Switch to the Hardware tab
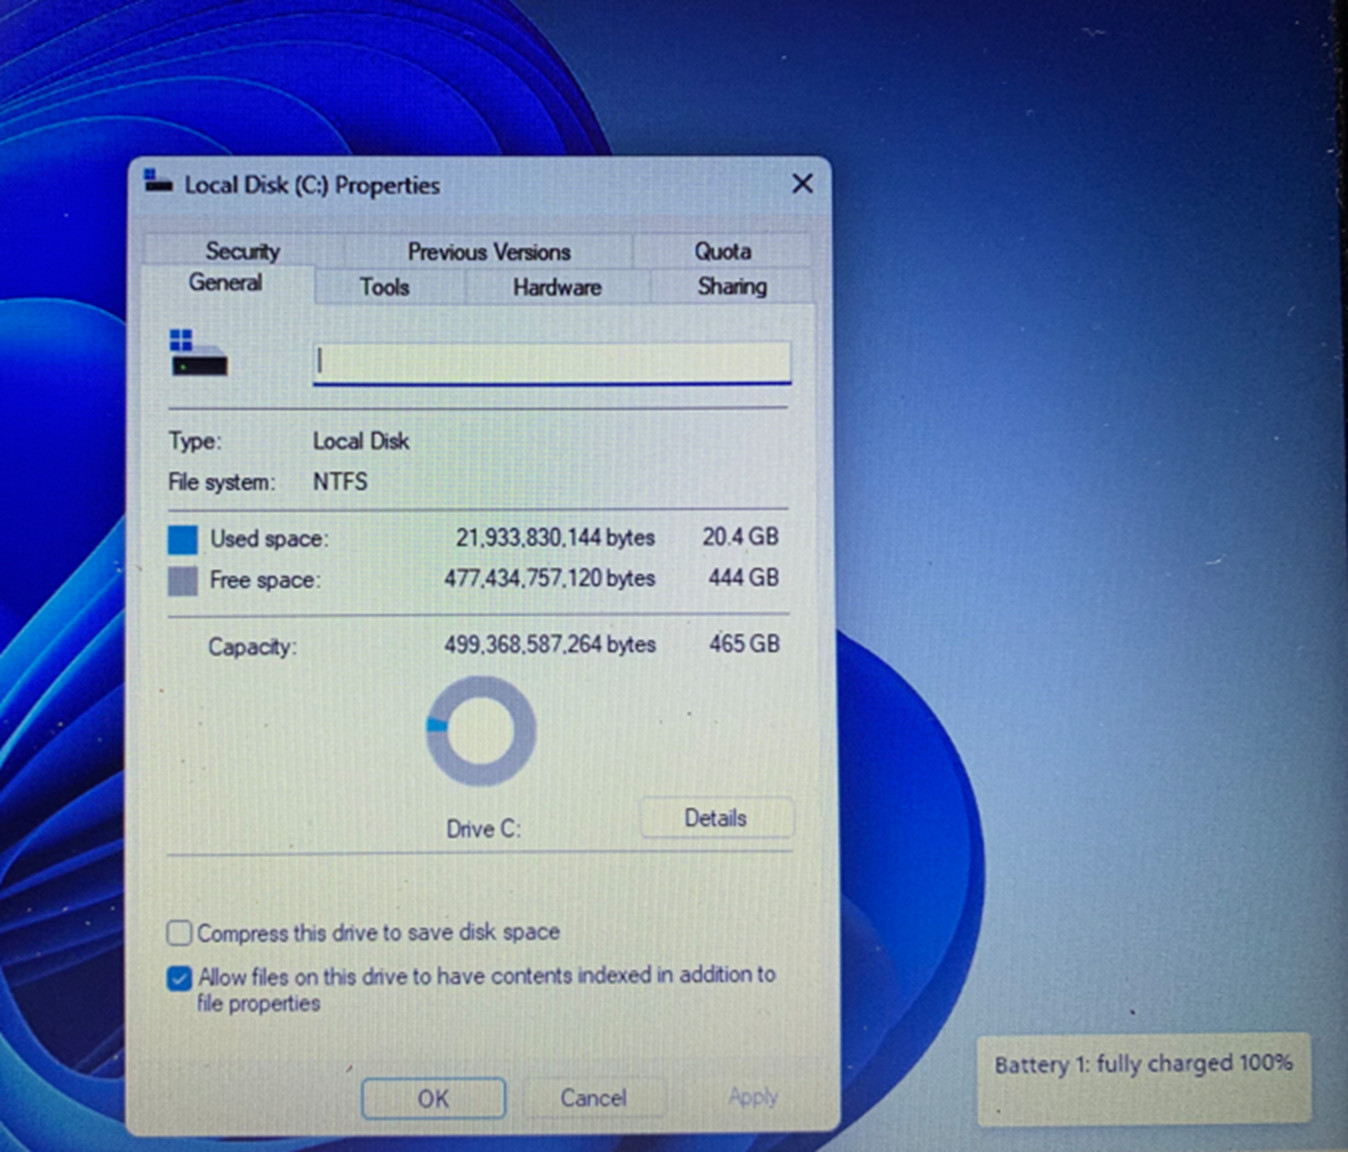Image resolution: width=1348 pixels, height=1152 pixels. [557, 287]
